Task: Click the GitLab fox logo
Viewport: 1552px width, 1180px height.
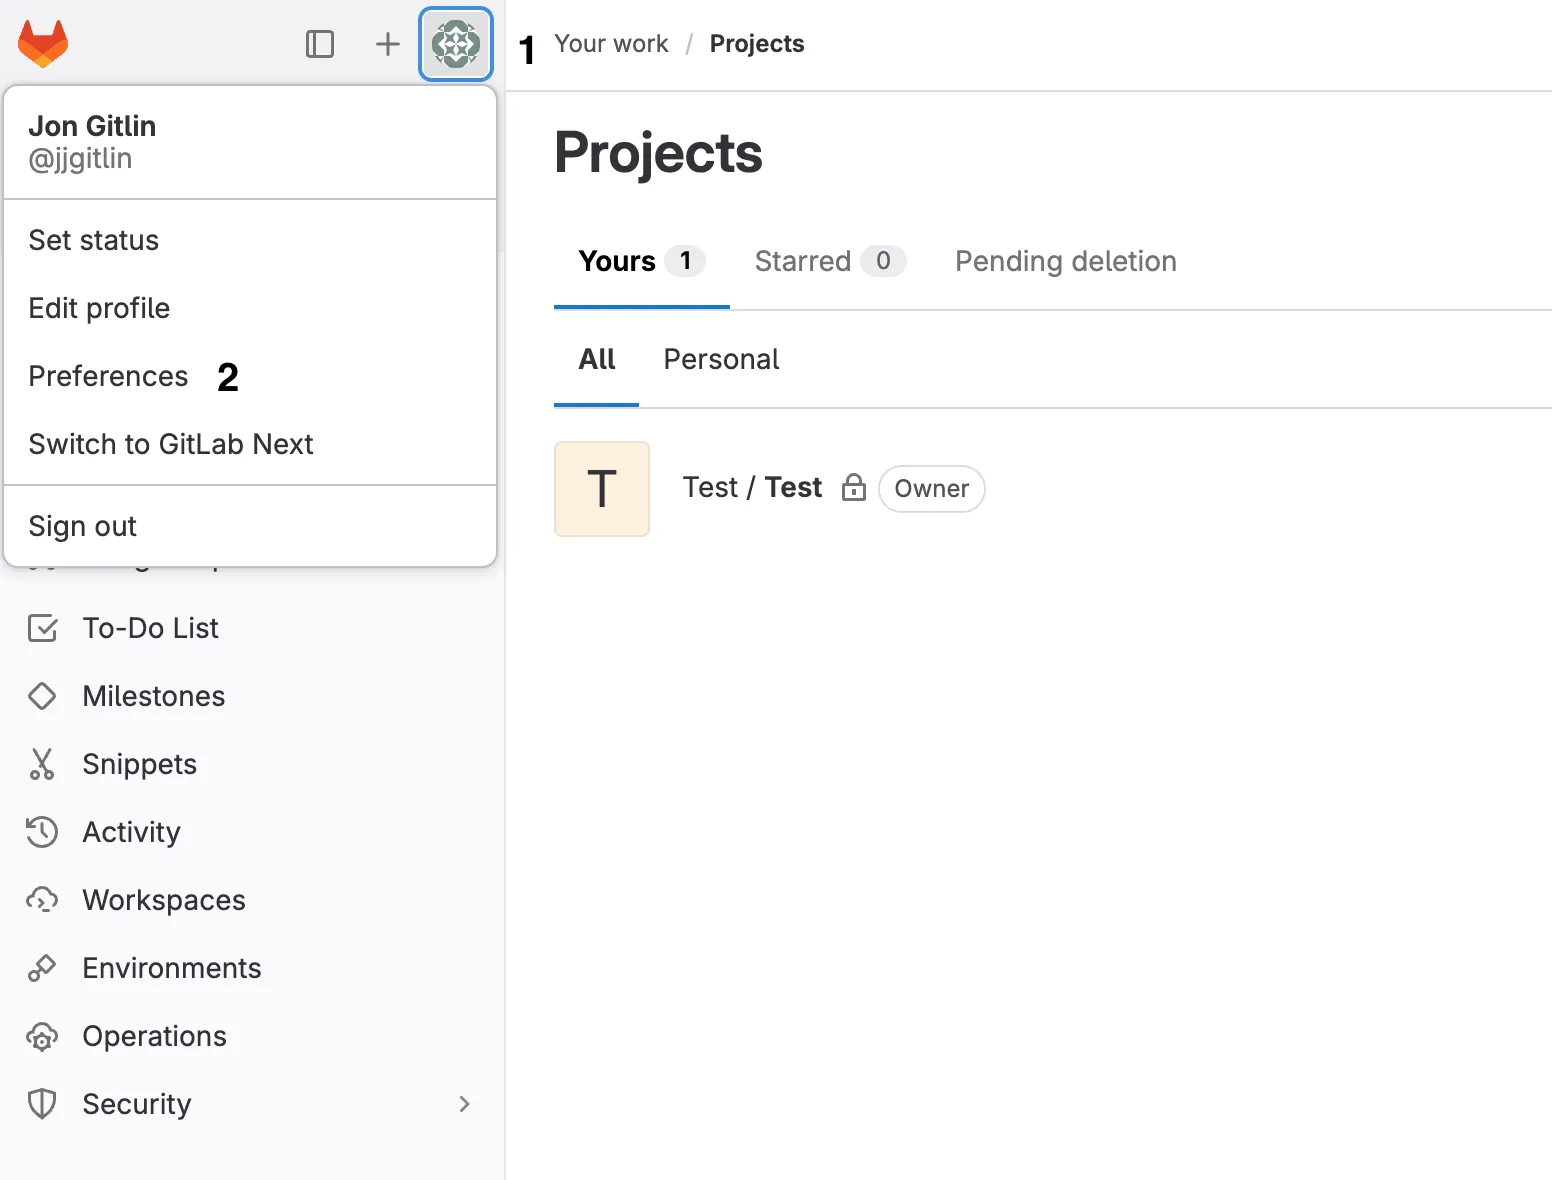Action: tap(43, 44)
